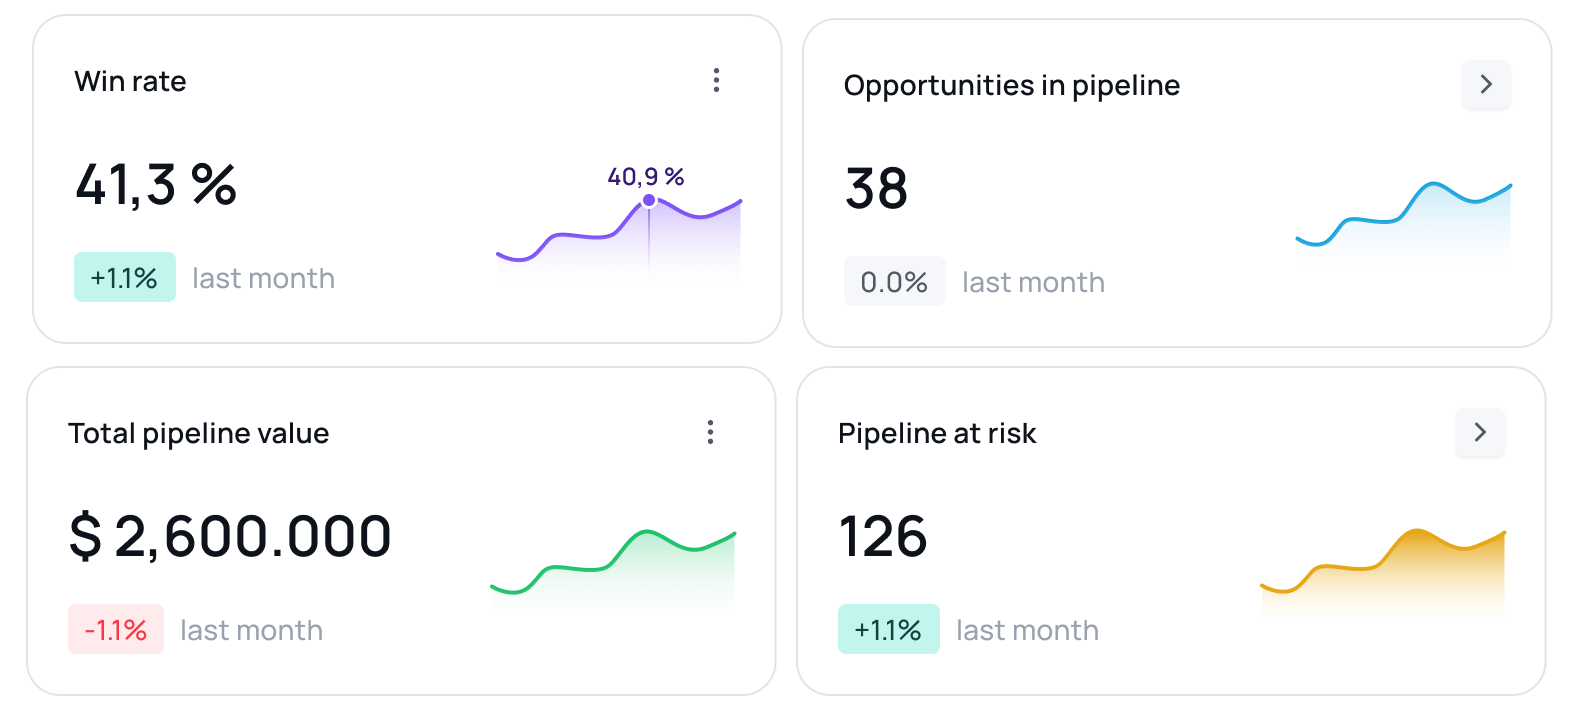Select the Total pipeline value title
The width and height of the screenshot is (1578, 710).
pos(198,434)
